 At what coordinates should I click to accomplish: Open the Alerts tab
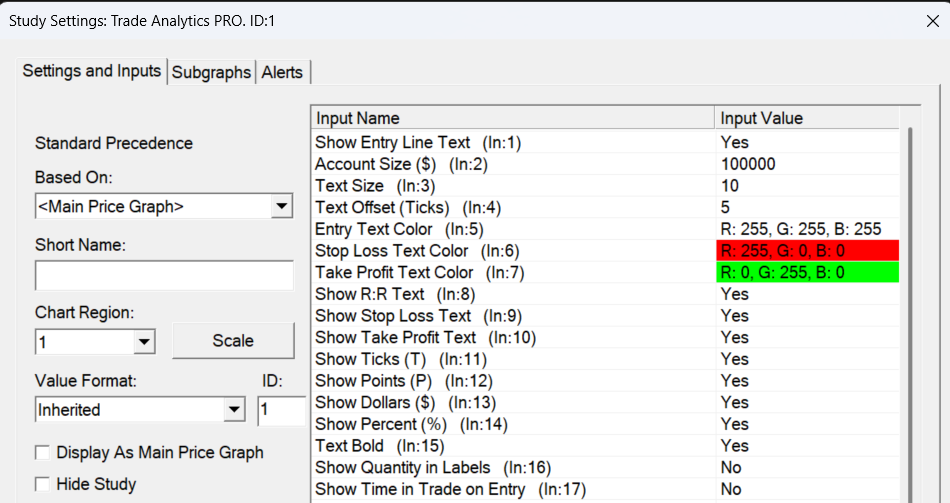click(x=284, y=72)
